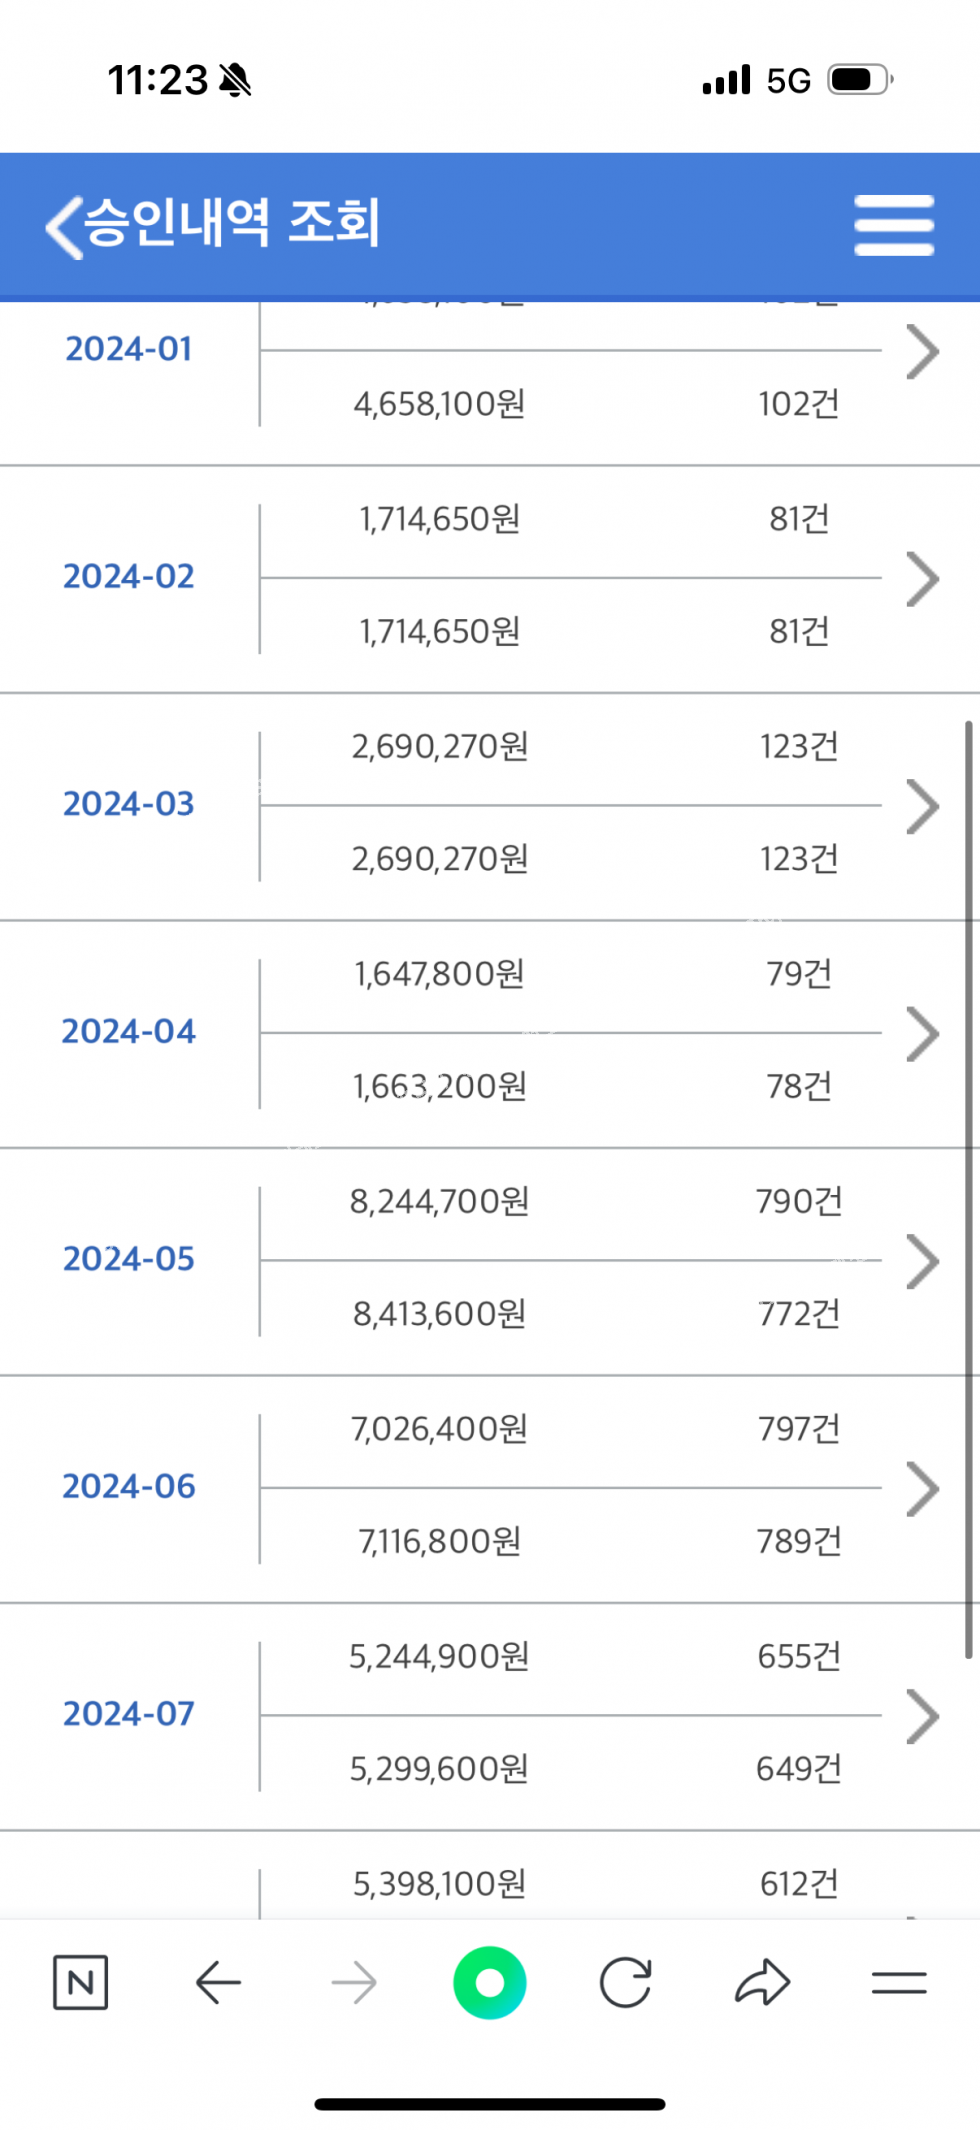Viewport: 980px width, 2130px height.
Task: Click the page vertical scrollbar
Action: (x=968, y=1188)
